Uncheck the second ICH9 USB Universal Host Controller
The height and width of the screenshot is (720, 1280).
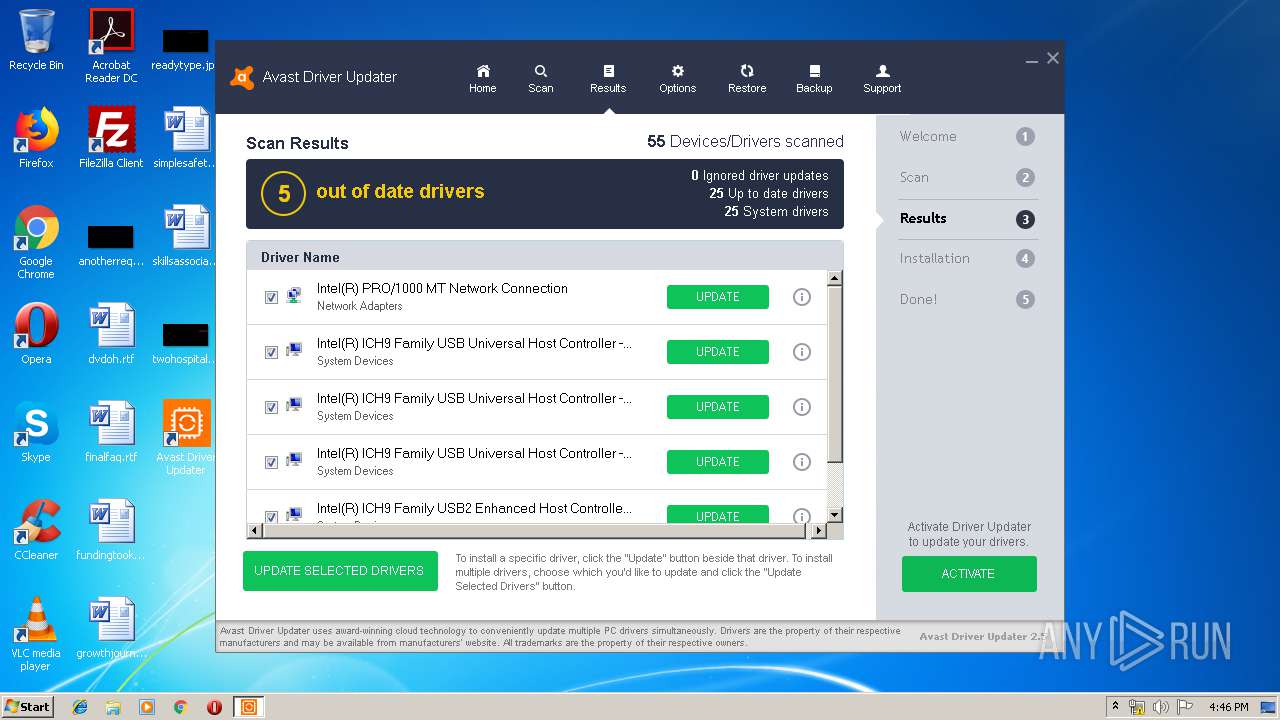[x=271, y=407]
